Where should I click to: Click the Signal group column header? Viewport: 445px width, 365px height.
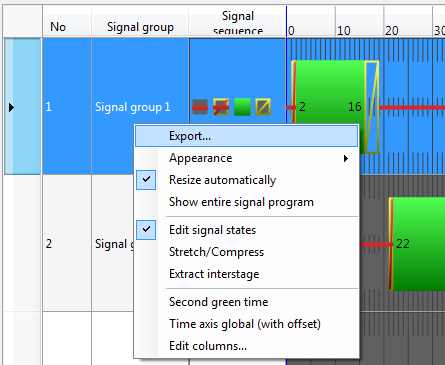(140, 27)
